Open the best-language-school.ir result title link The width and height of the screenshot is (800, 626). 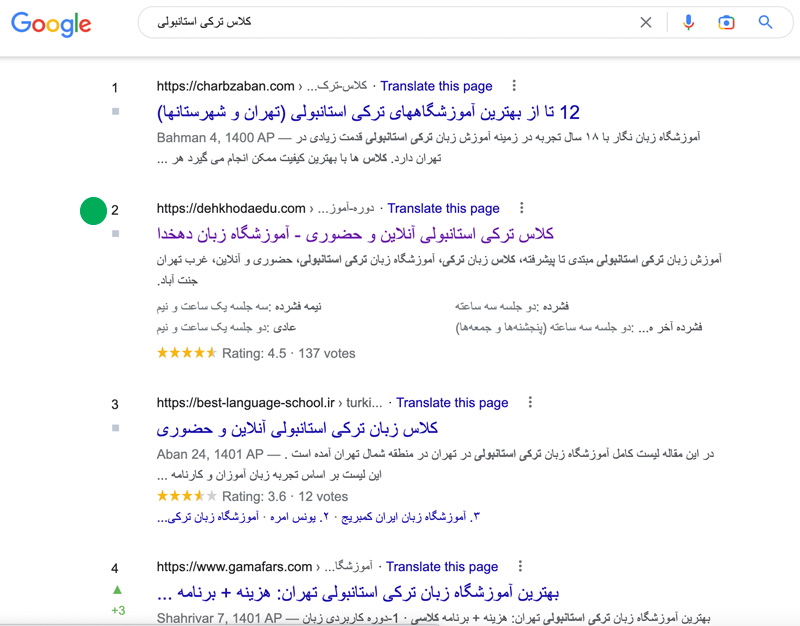297,429
